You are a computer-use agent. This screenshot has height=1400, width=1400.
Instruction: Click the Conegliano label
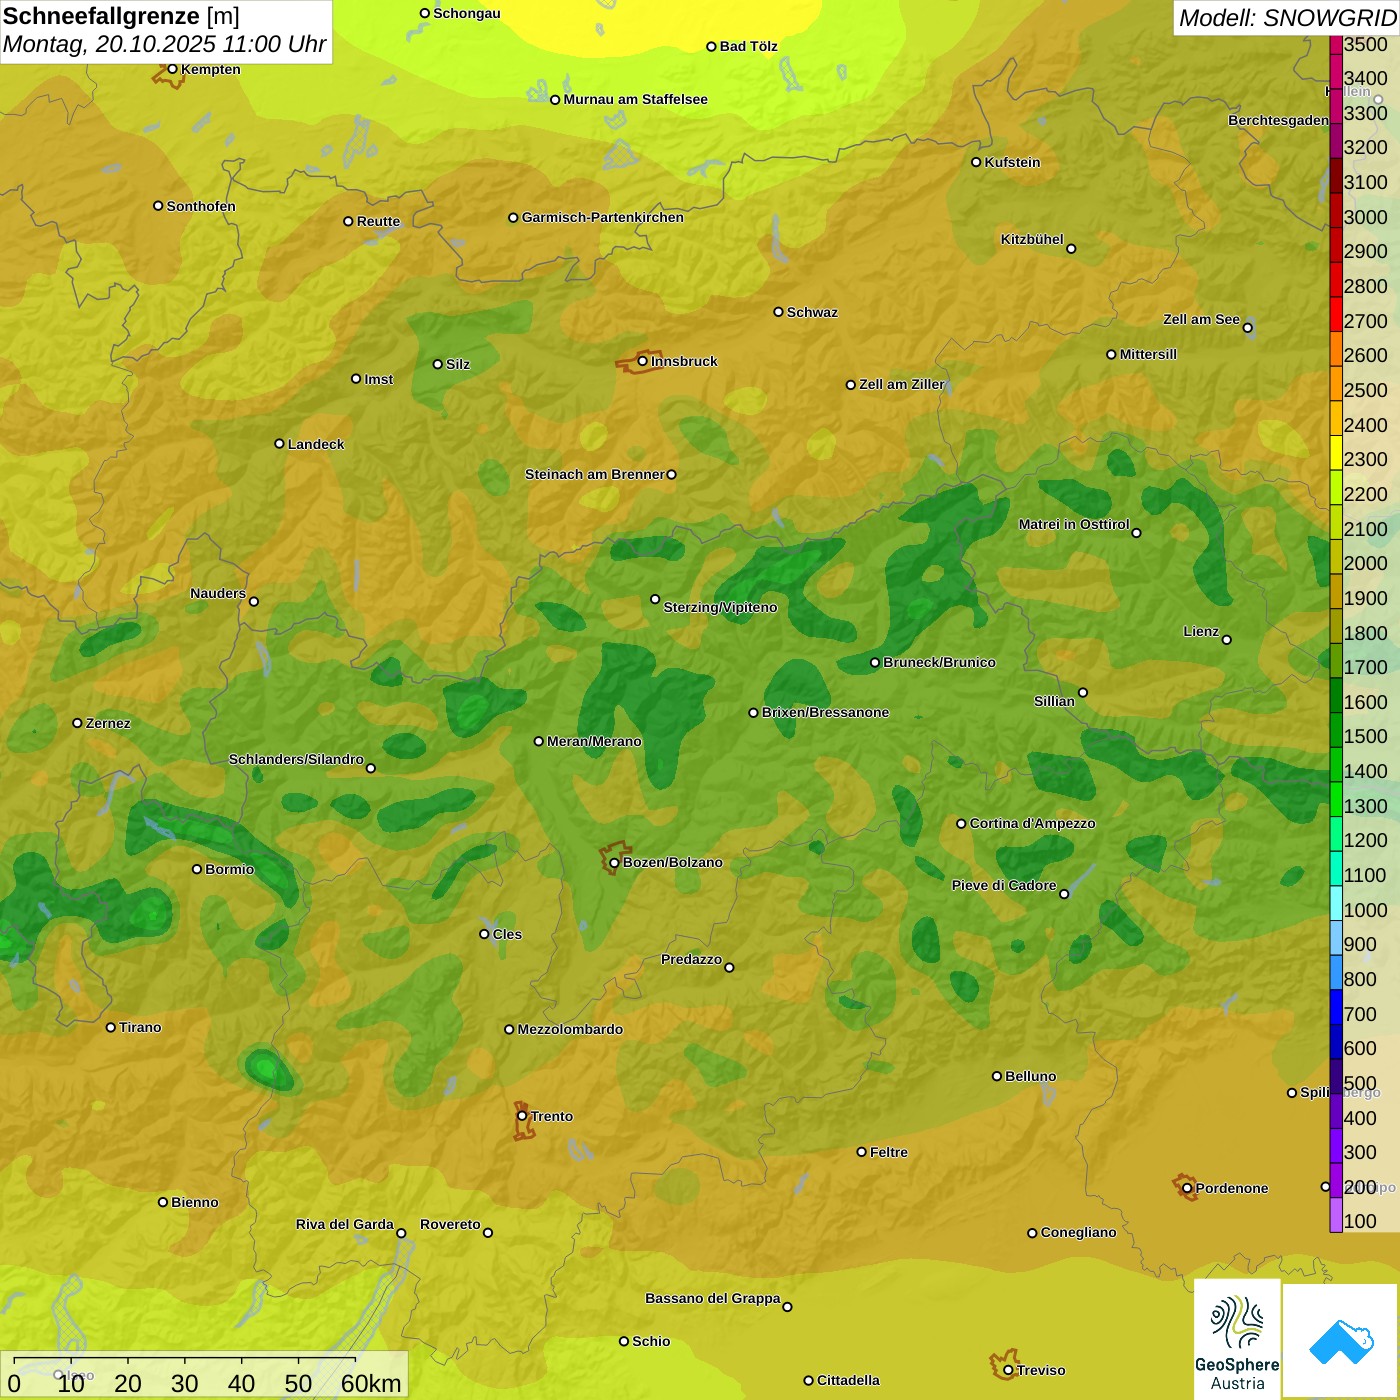(1078, 1232)
